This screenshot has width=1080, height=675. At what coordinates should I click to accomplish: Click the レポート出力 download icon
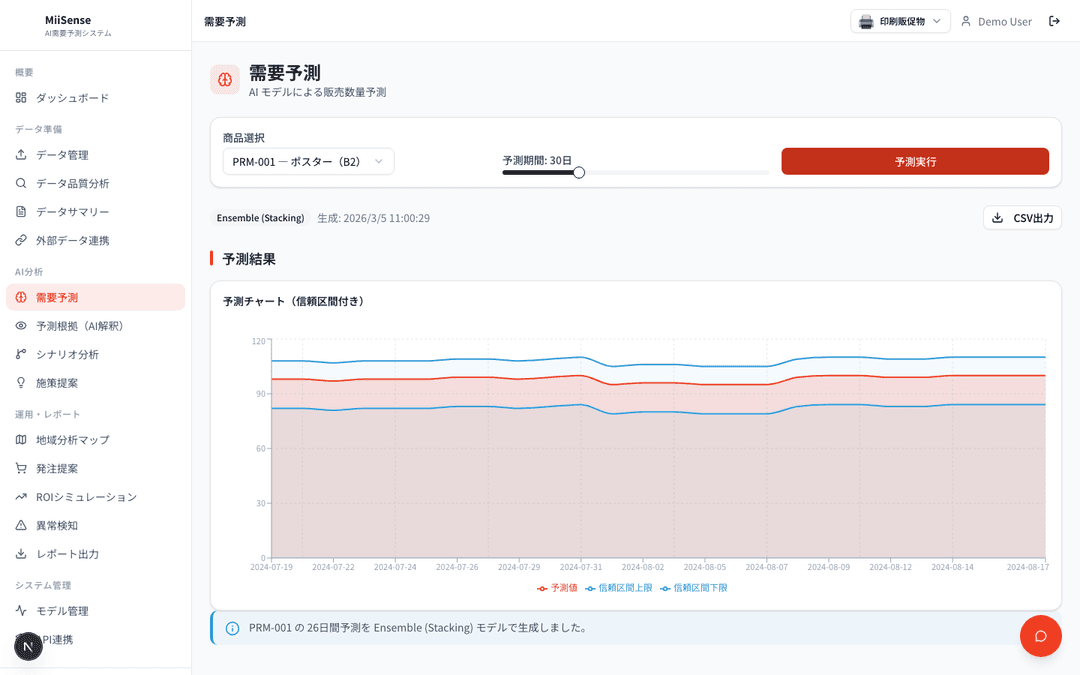coord(21,554)
